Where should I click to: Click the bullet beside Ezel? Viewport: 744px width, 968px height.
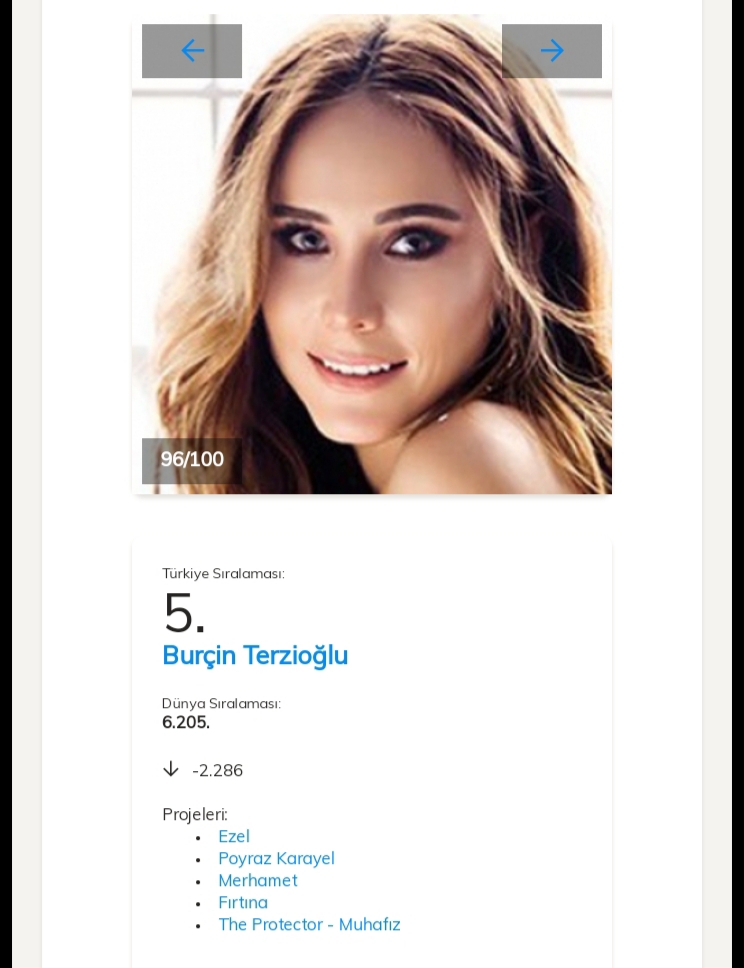click(x=198, y=838)
